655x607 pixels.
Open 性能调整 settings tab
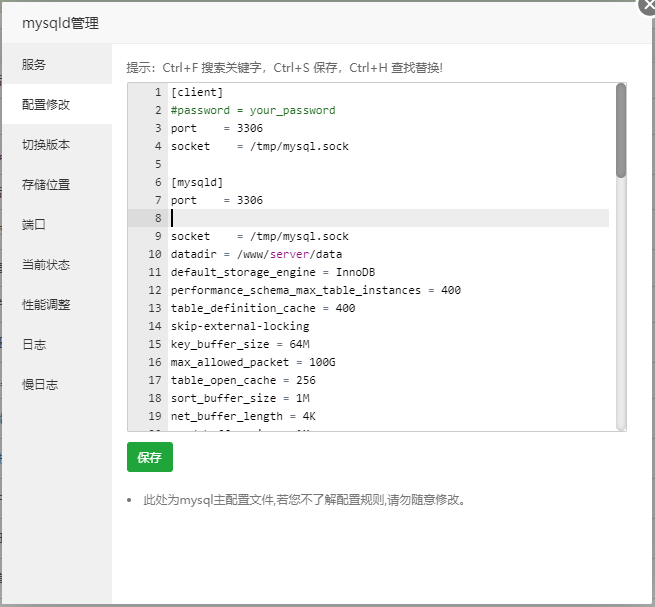tap(46, 305)
